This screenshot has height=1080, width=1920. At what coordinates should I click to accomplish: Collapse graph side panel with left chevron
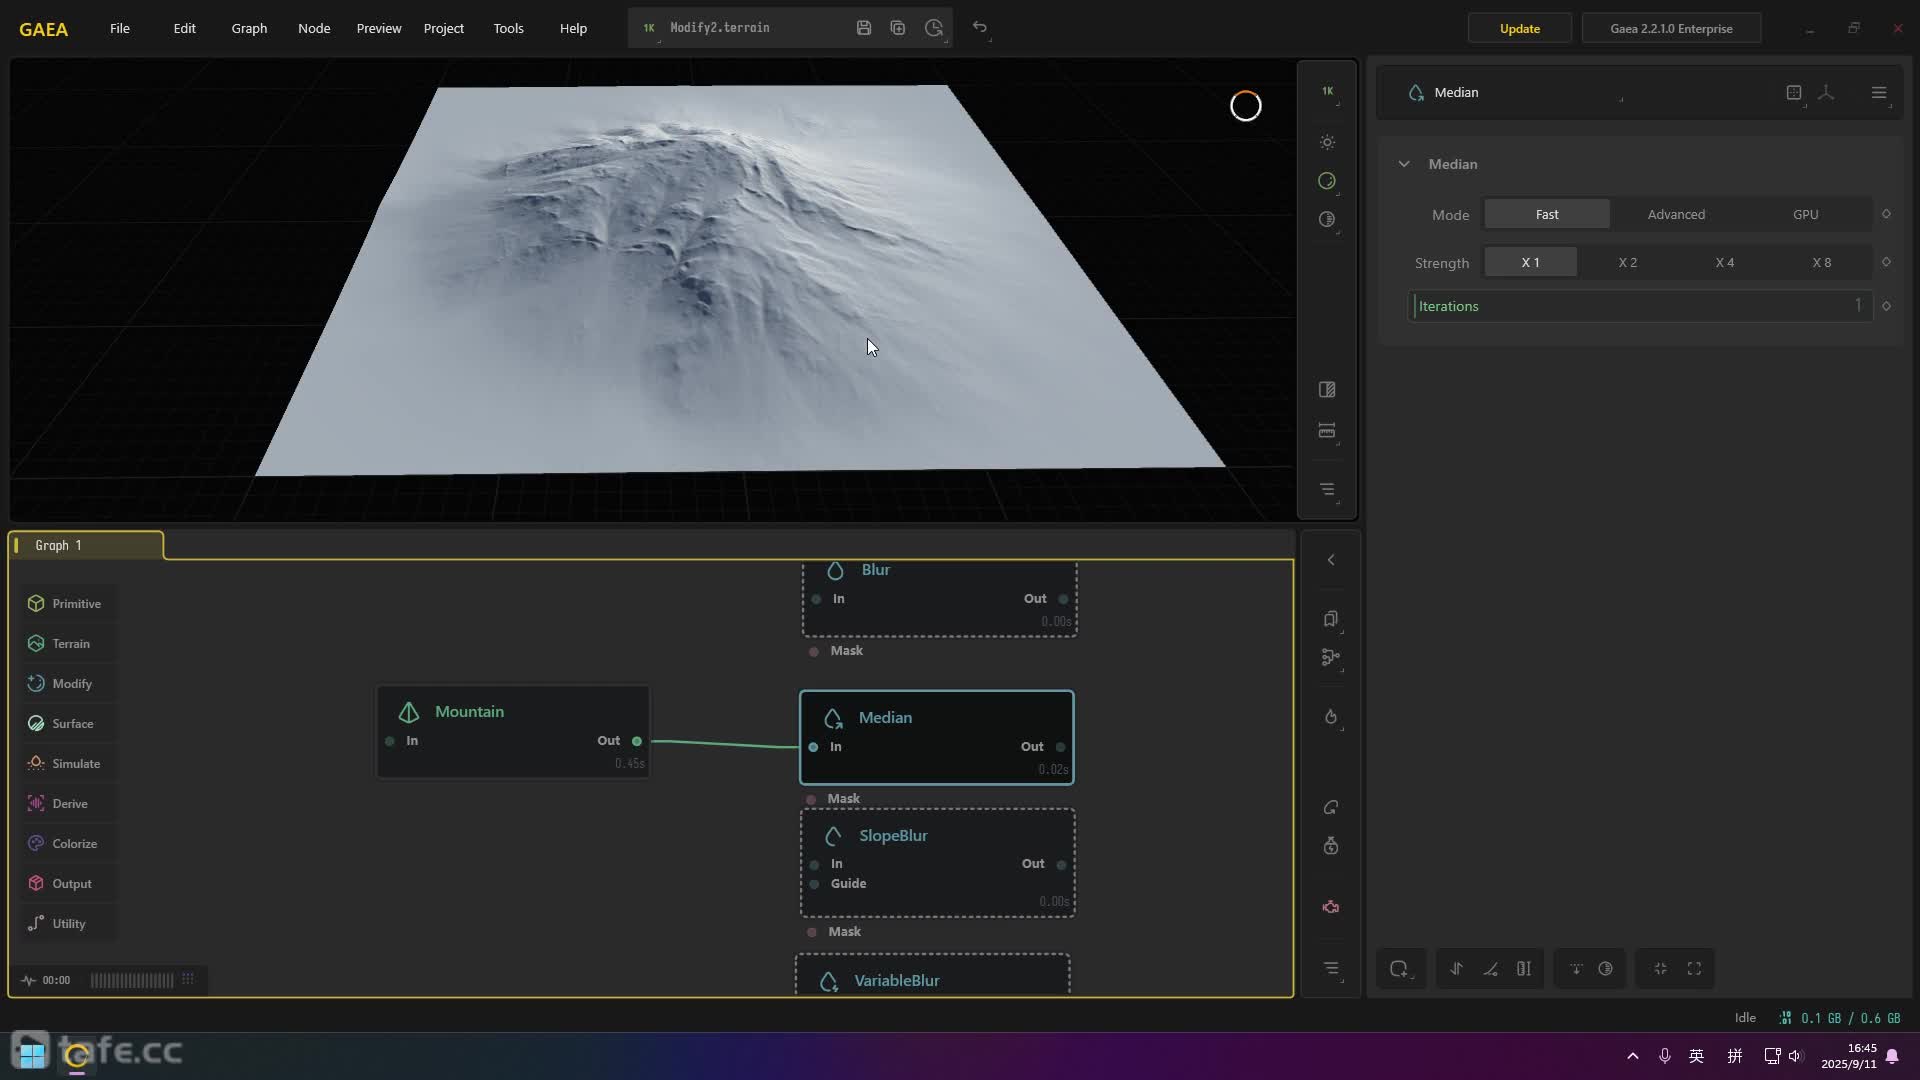(1331, 560)
